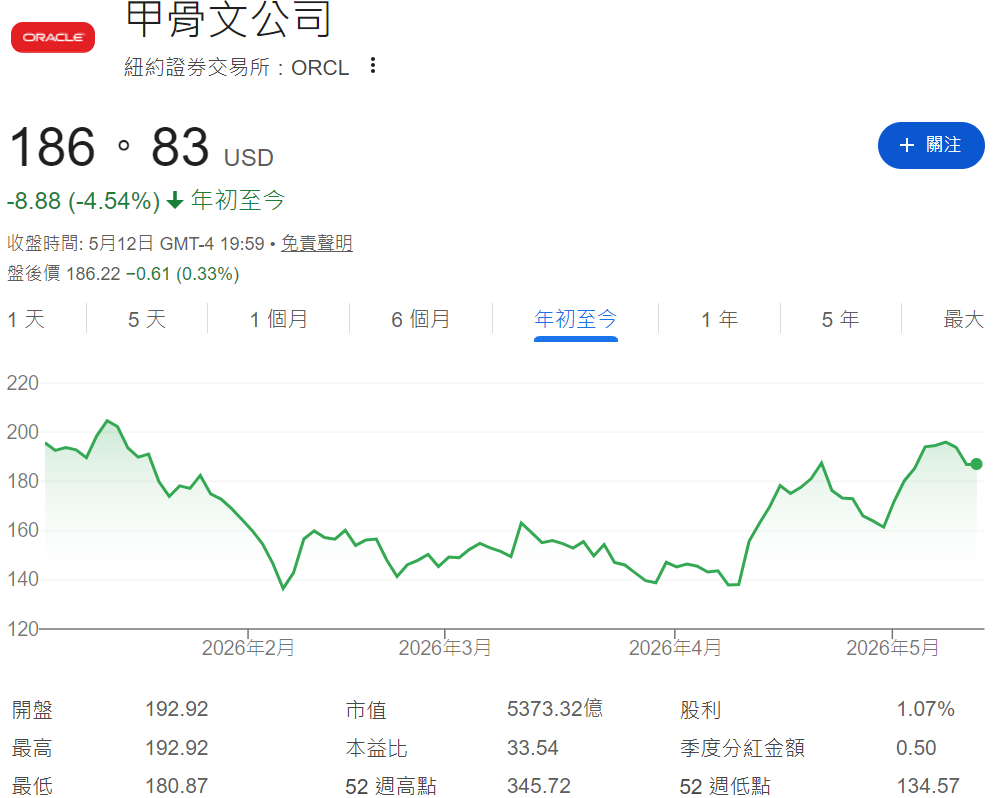This screenshot has height=798, width=1004.
Task: Click the 52-week low value 134.57
Action: (928, 786)
